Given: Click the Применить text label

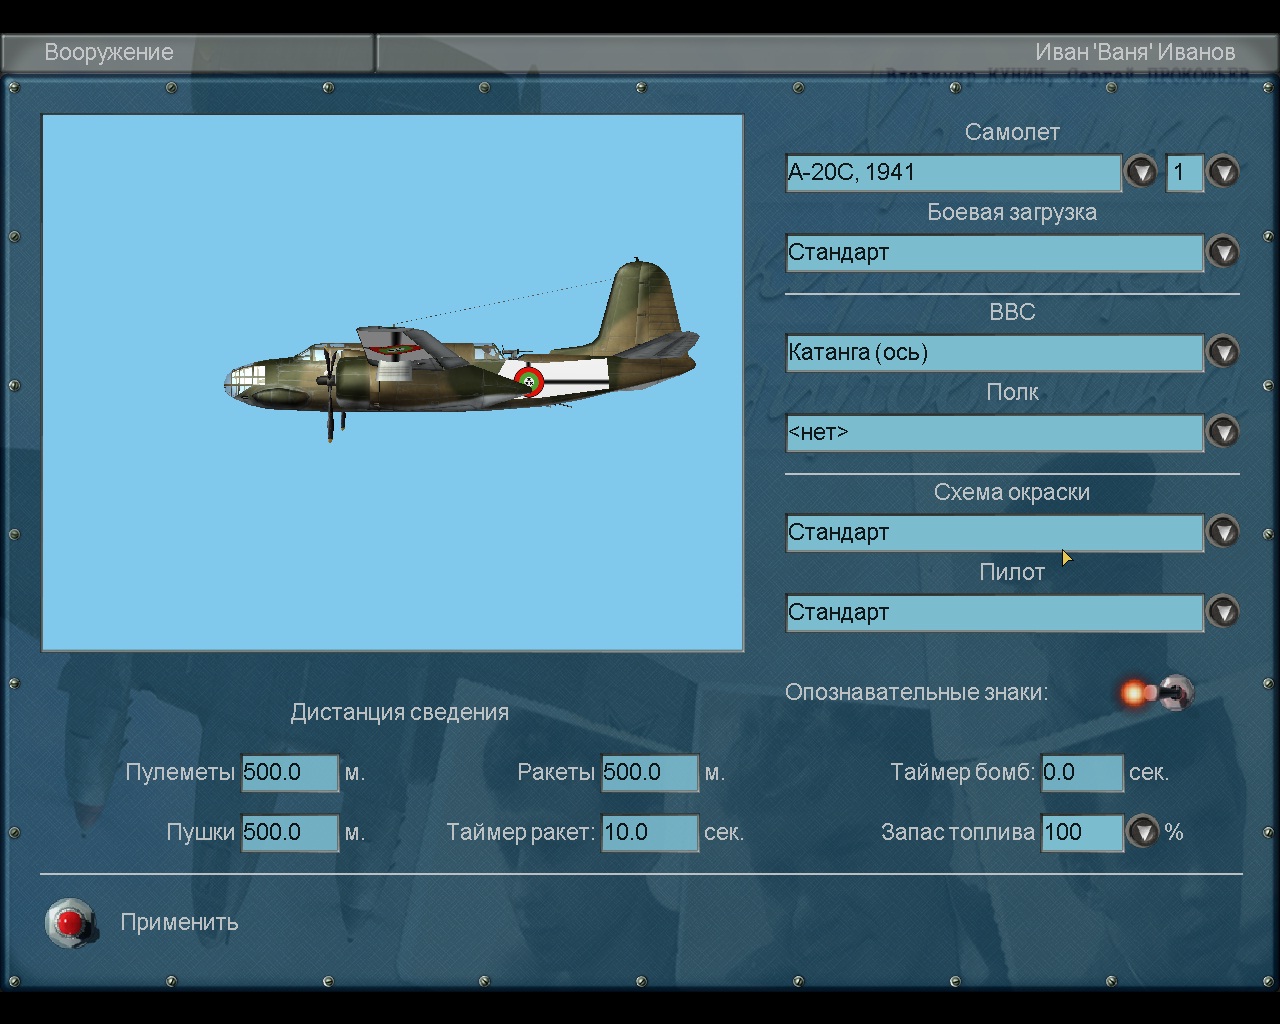Looking at the screenshot, I should tap(179, 922).
